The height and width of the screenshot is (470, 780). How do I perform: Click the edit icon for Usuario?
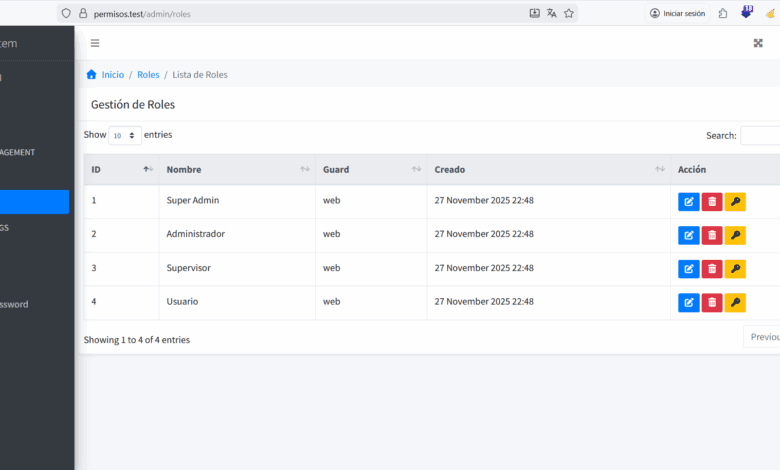coord(688,302)
